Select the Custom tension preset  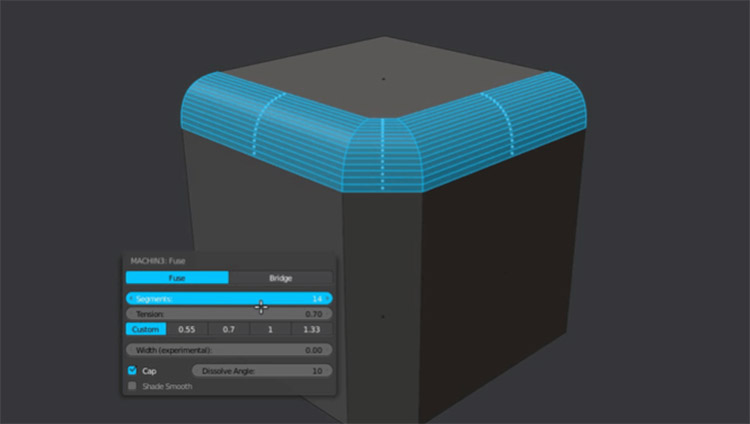pos(146,329)
